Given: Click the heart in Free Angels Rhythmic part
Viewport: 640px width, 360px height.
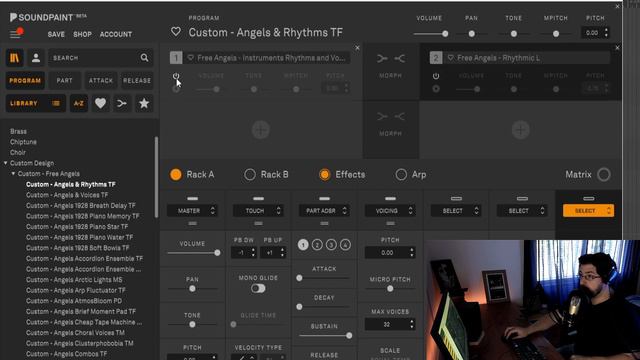Looking at the screenshot, I should (x=451, y=58).
